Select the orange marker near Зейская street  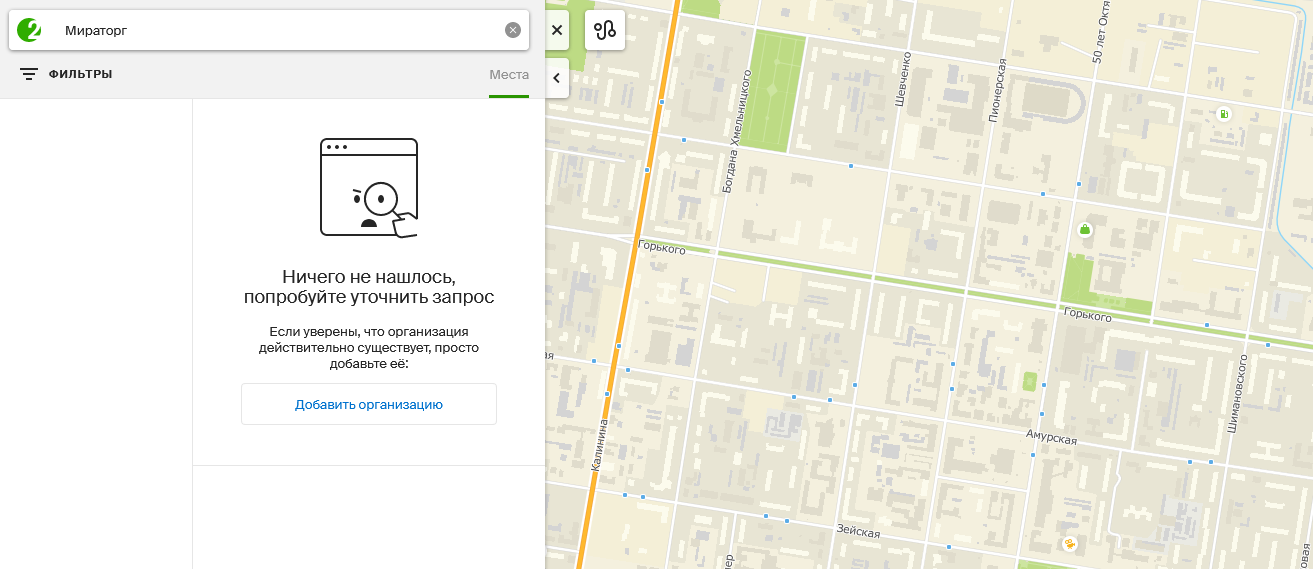(x=1070, y=544)
